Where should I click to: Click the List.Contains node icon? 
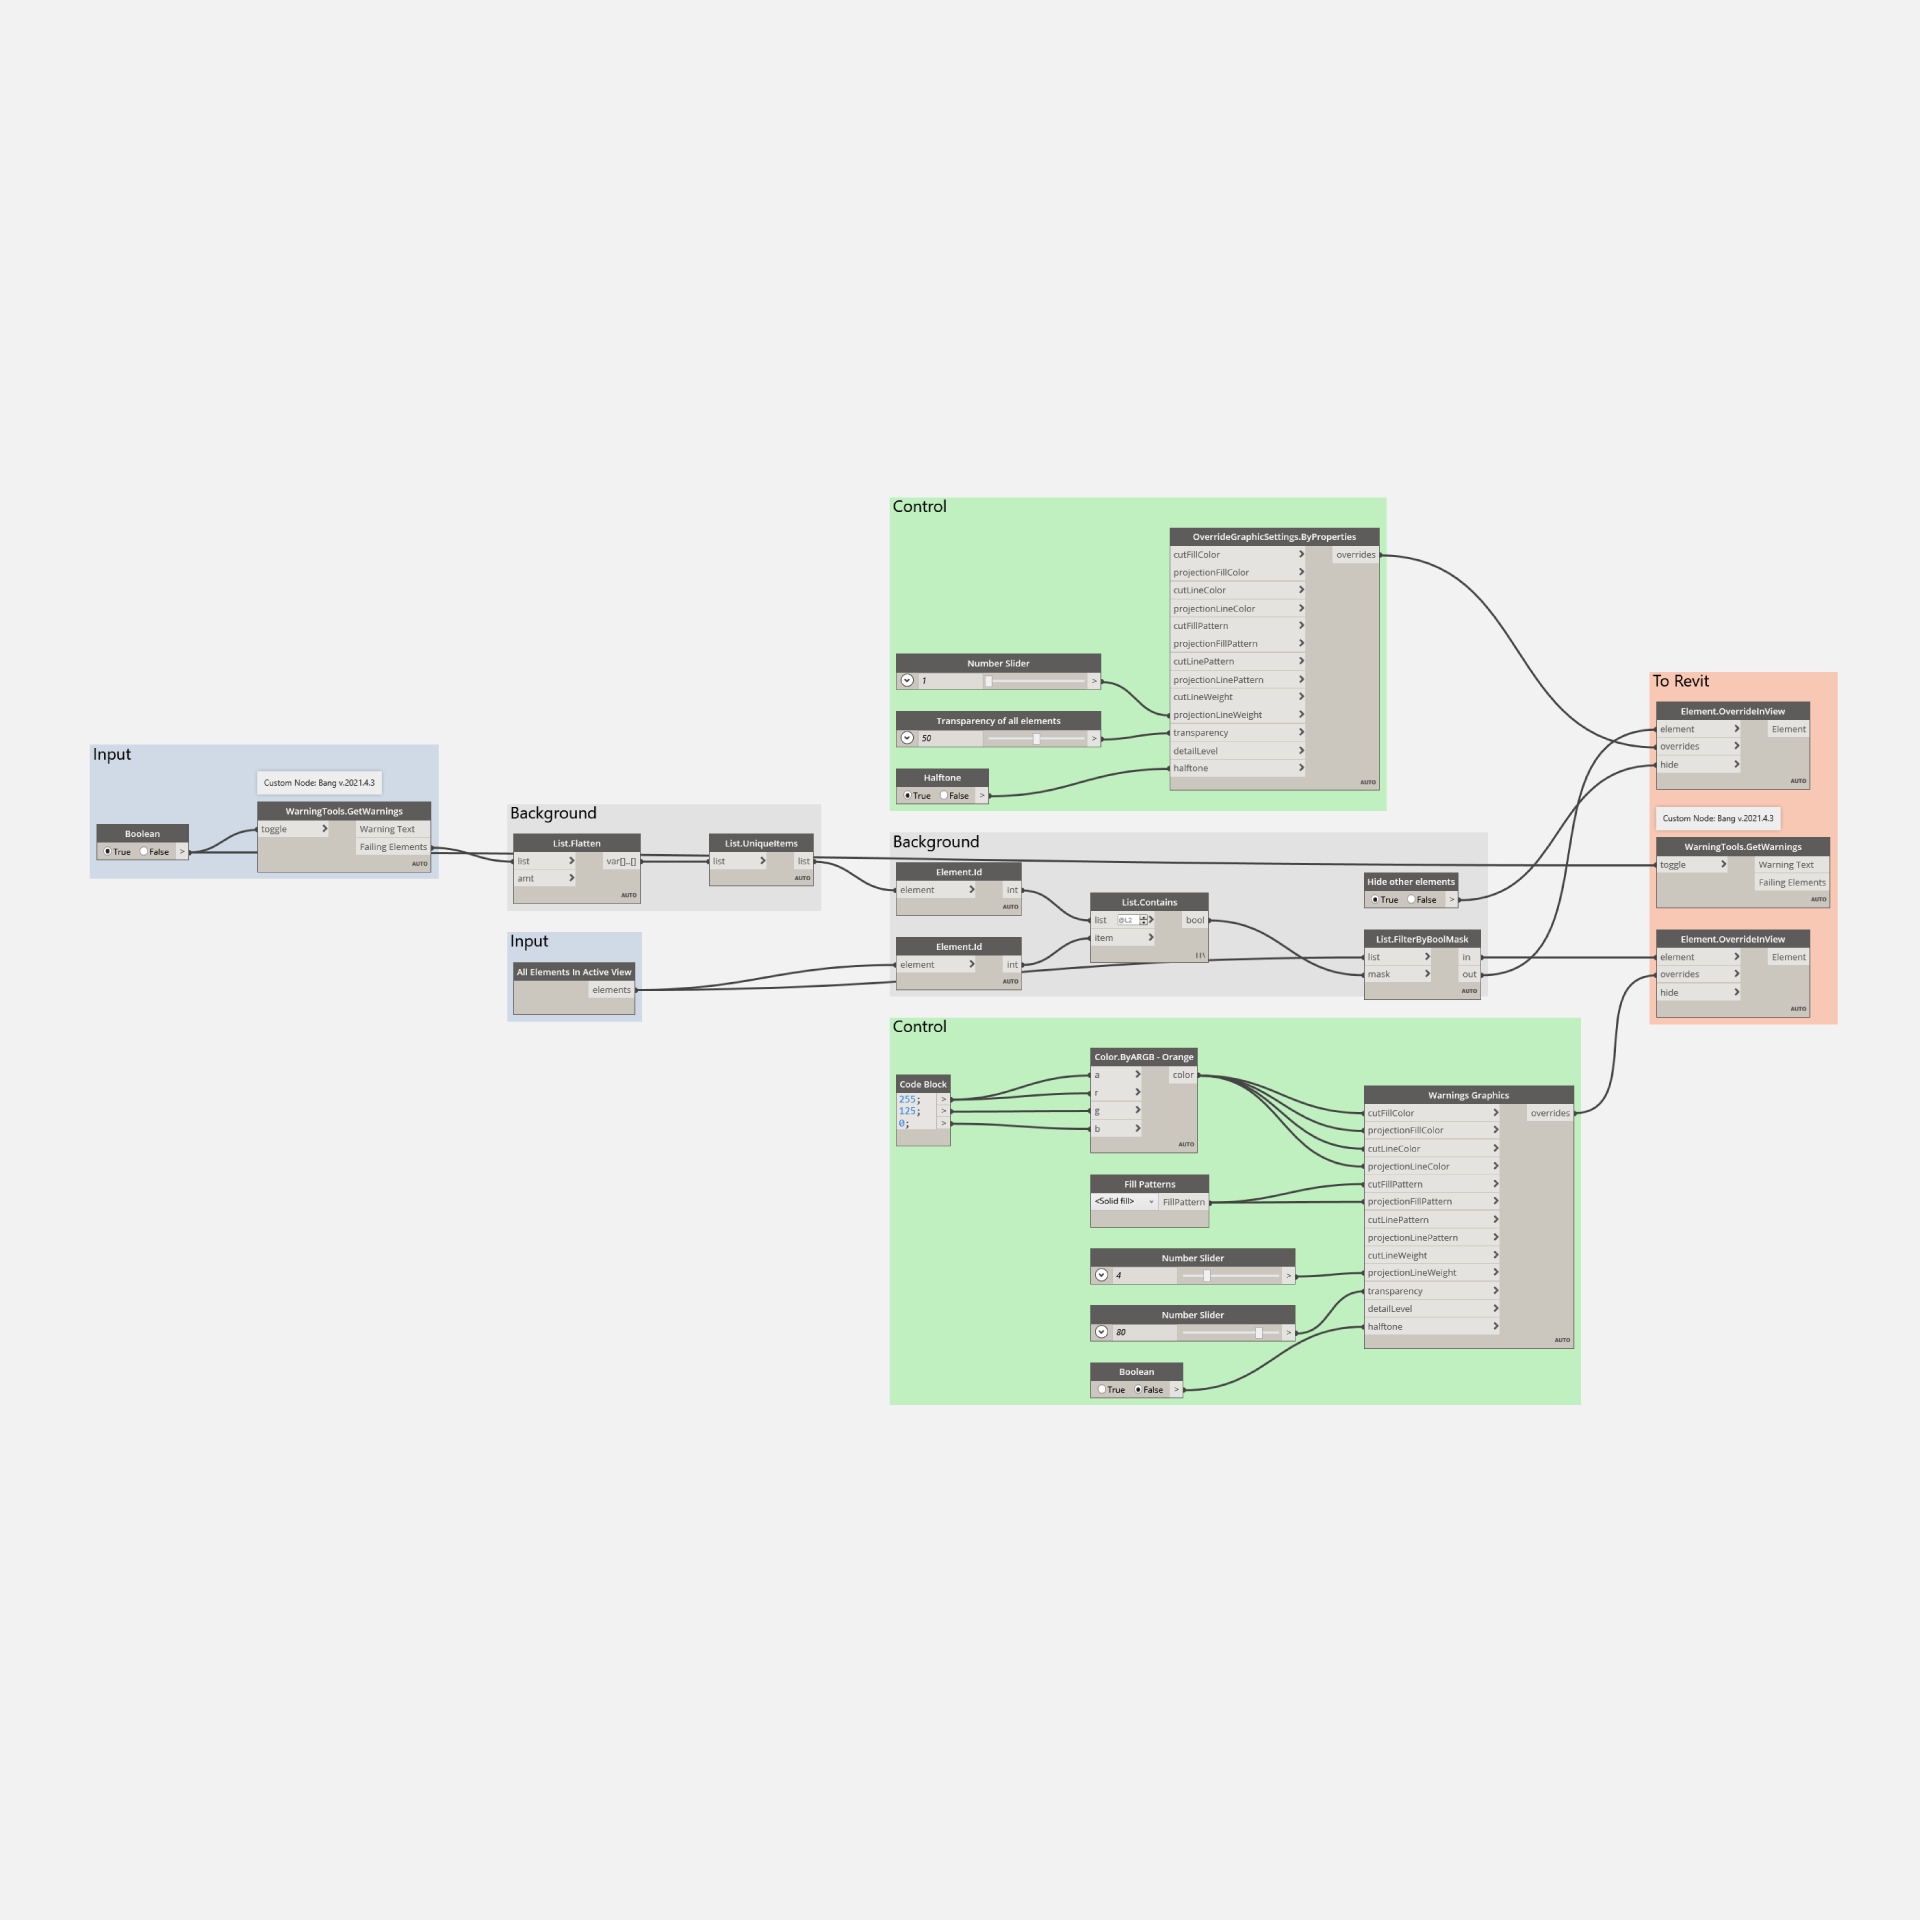[x=1145, y=897]
